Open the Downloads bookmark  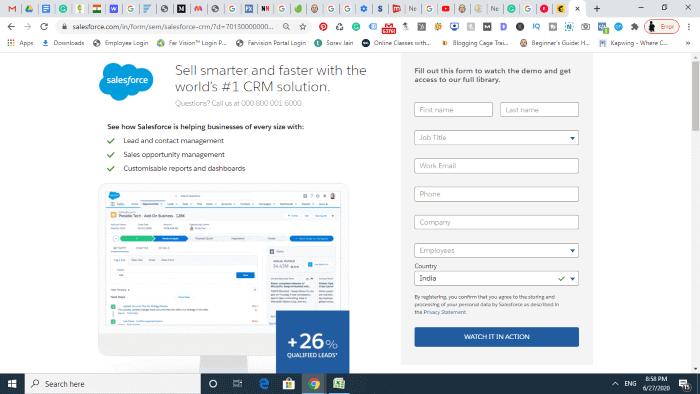[x=63, y=43]
